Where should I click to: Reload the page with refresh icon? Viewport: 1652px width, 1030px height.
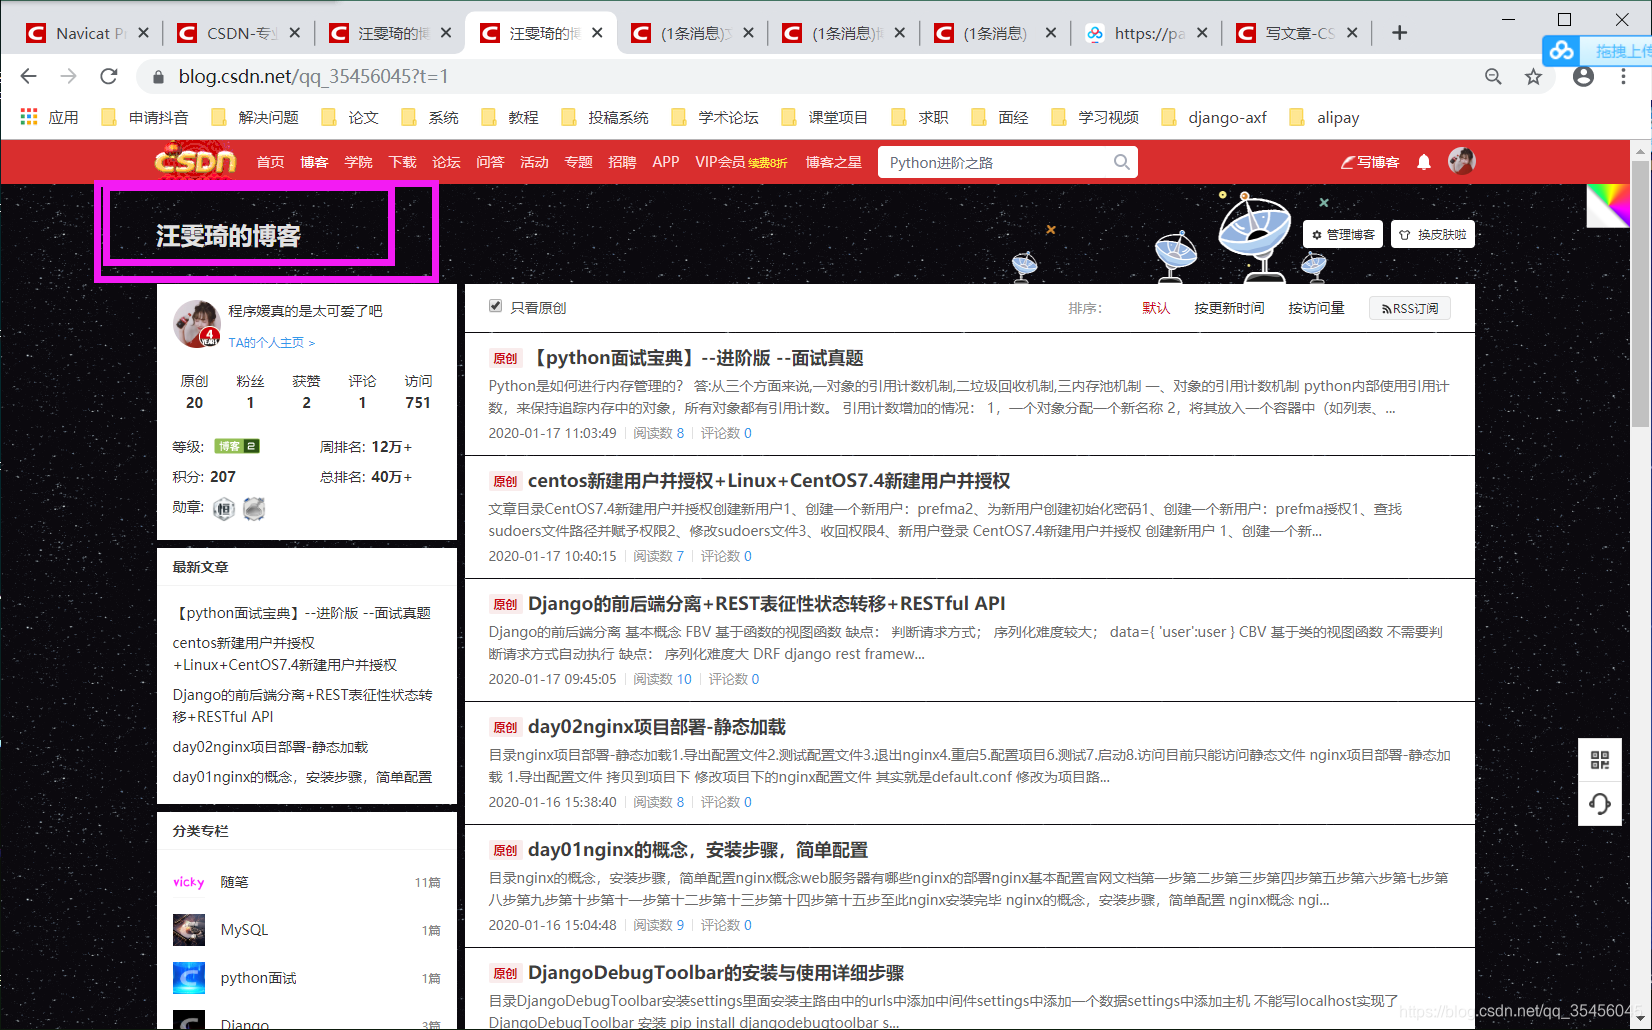tap(109, 76)
